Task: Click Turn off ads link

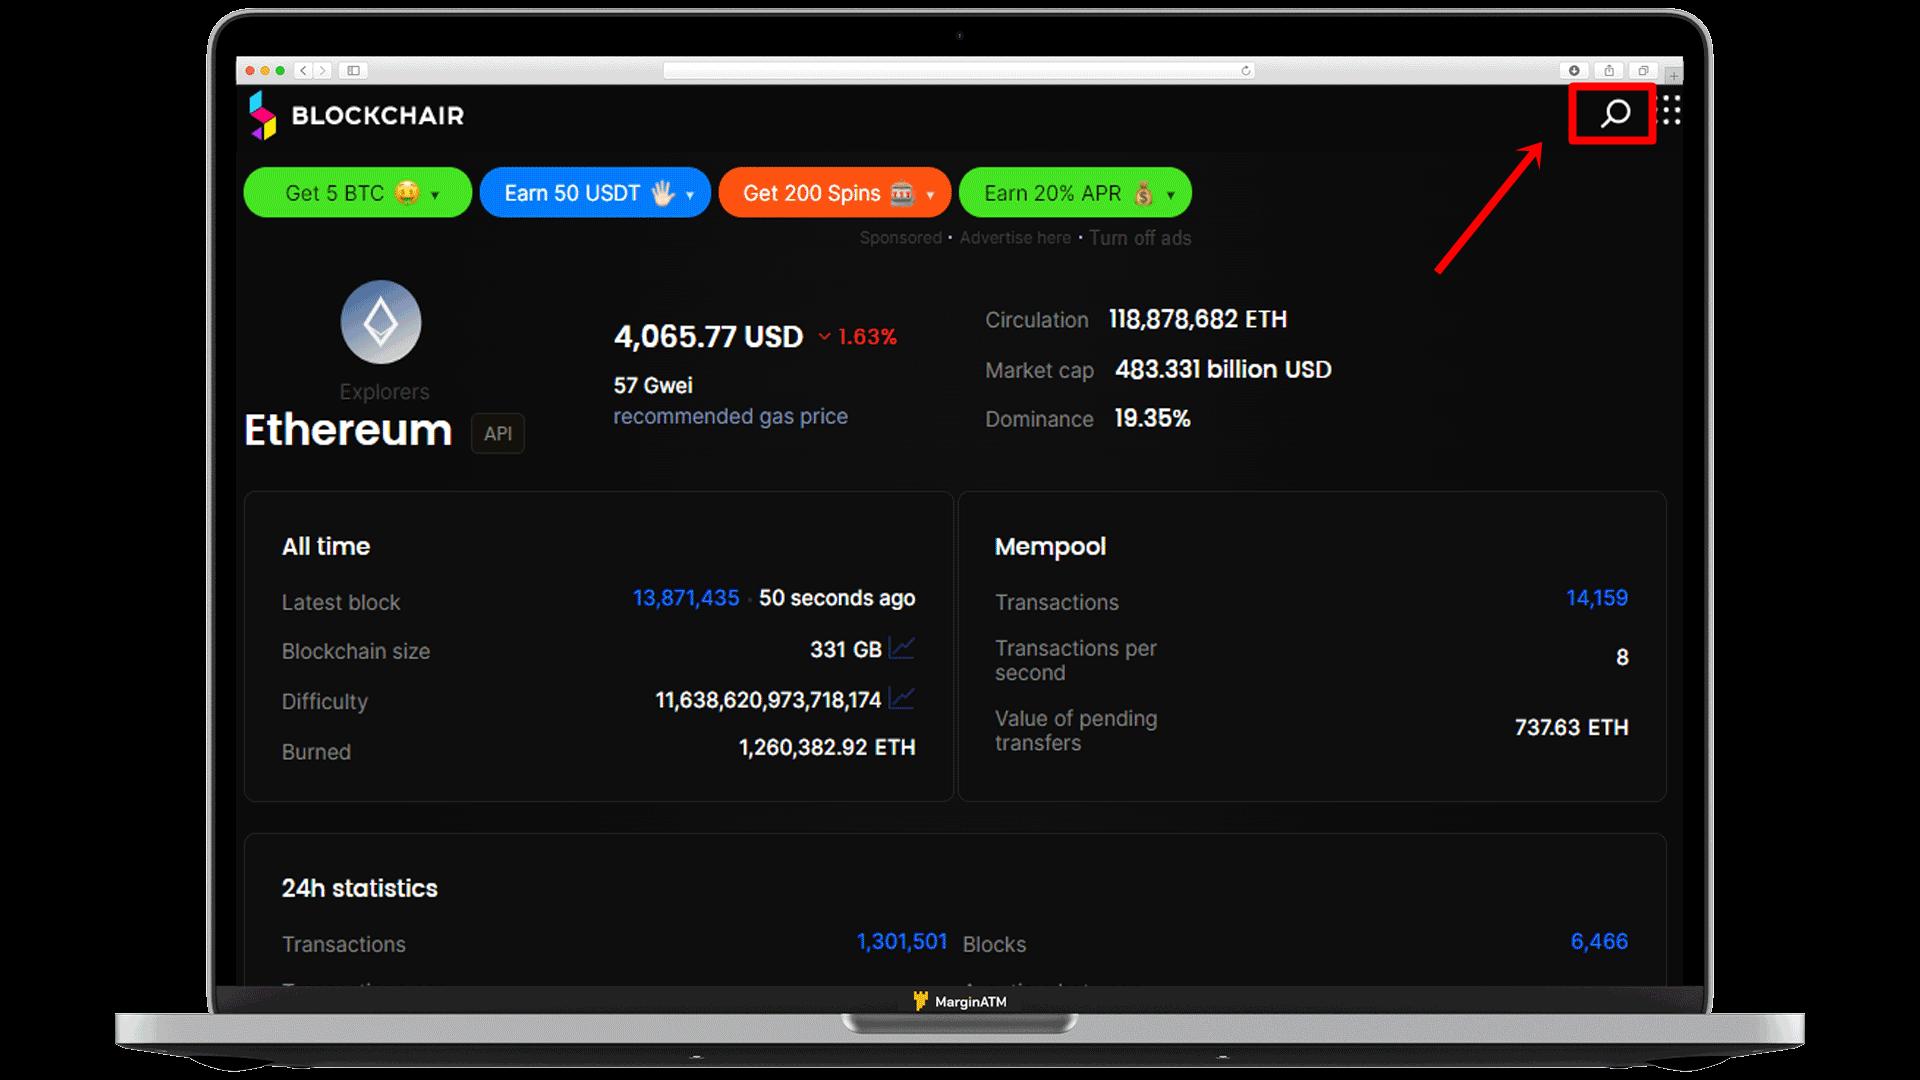Action: pyautogui.click(x=1140, y=238)
